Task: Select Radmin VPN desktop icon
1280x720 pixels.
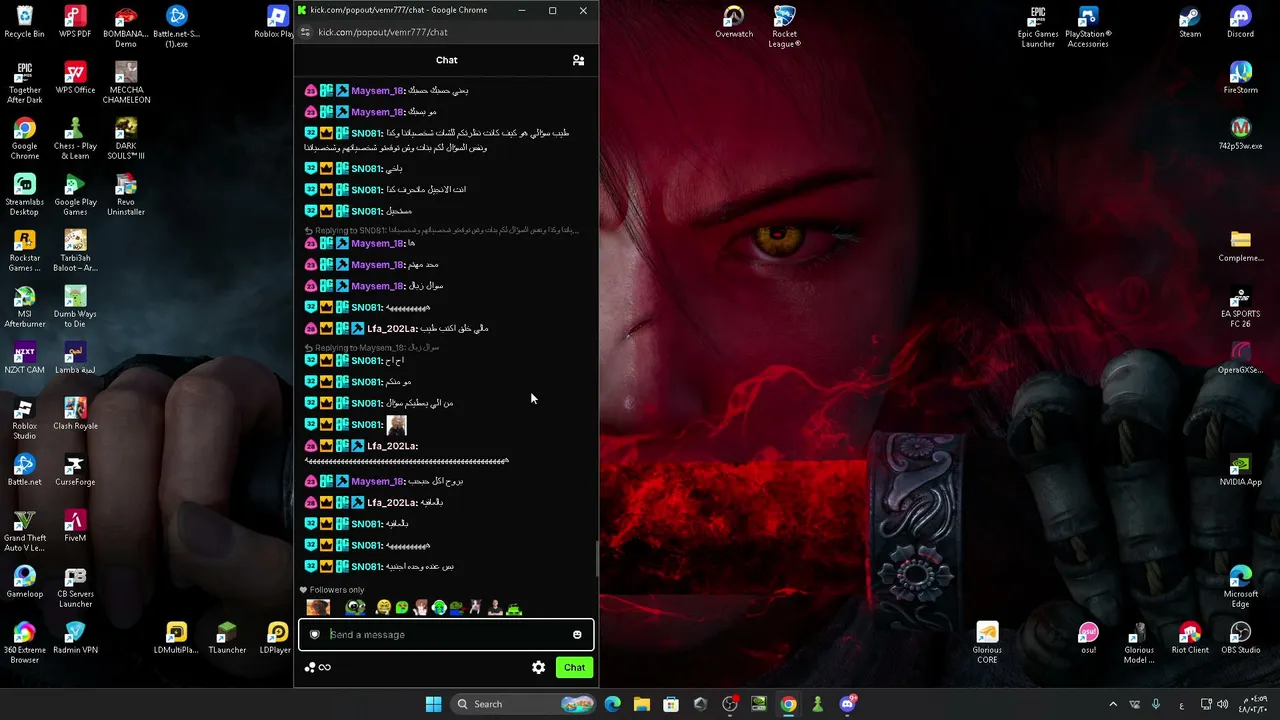Action: pyautogui.click(x=75, y=638)
